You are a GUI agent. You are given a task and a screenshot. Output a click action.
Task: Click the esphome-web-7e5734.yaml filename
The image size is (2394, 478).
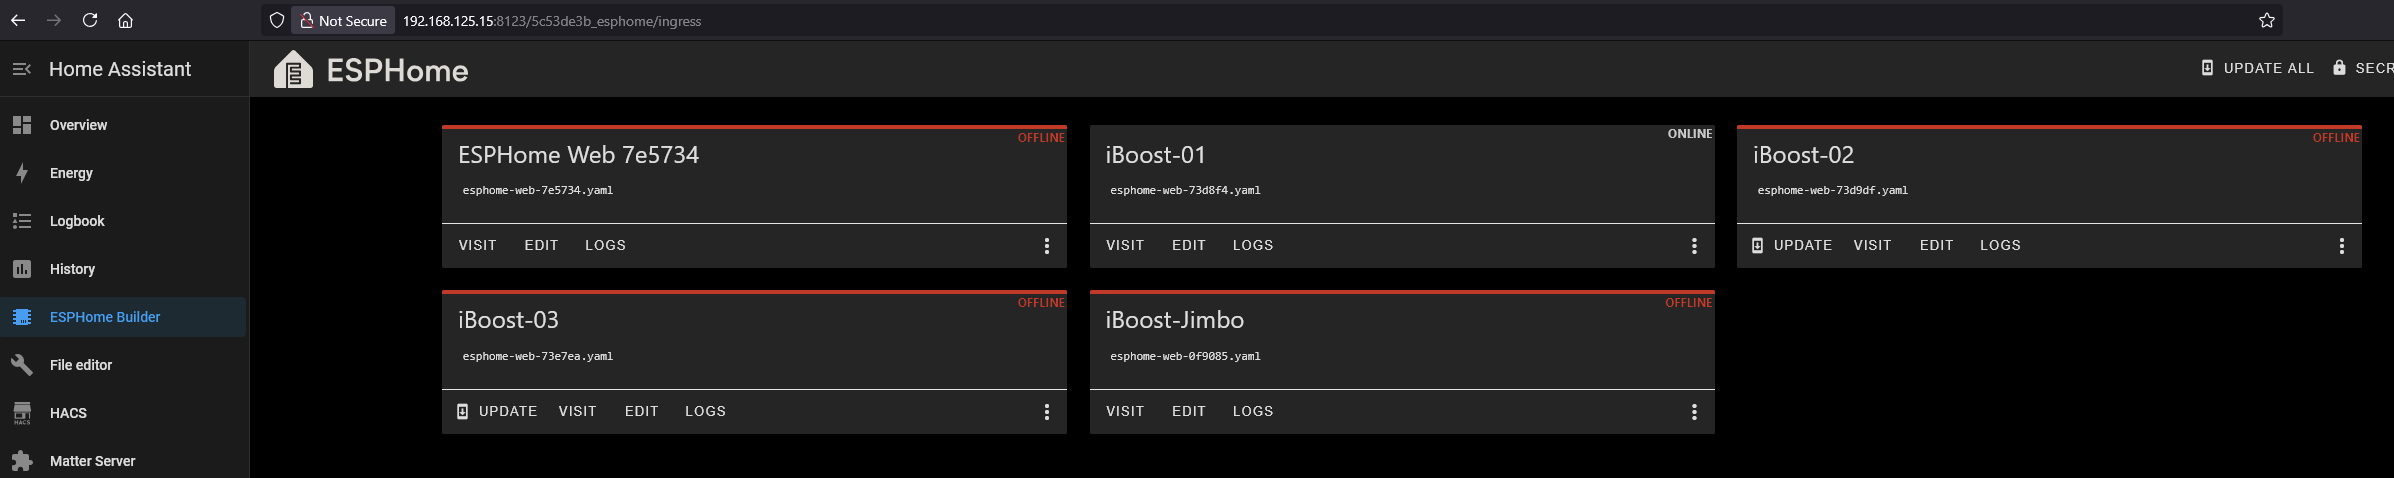538,190
